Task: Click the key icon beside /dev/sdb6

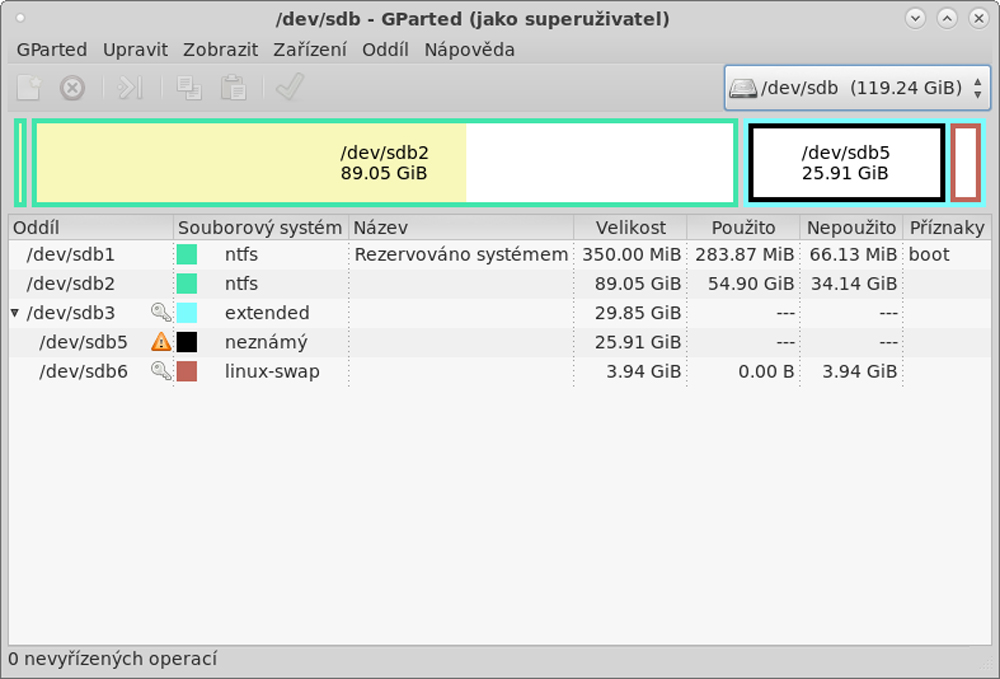Action: pos(161,371)
